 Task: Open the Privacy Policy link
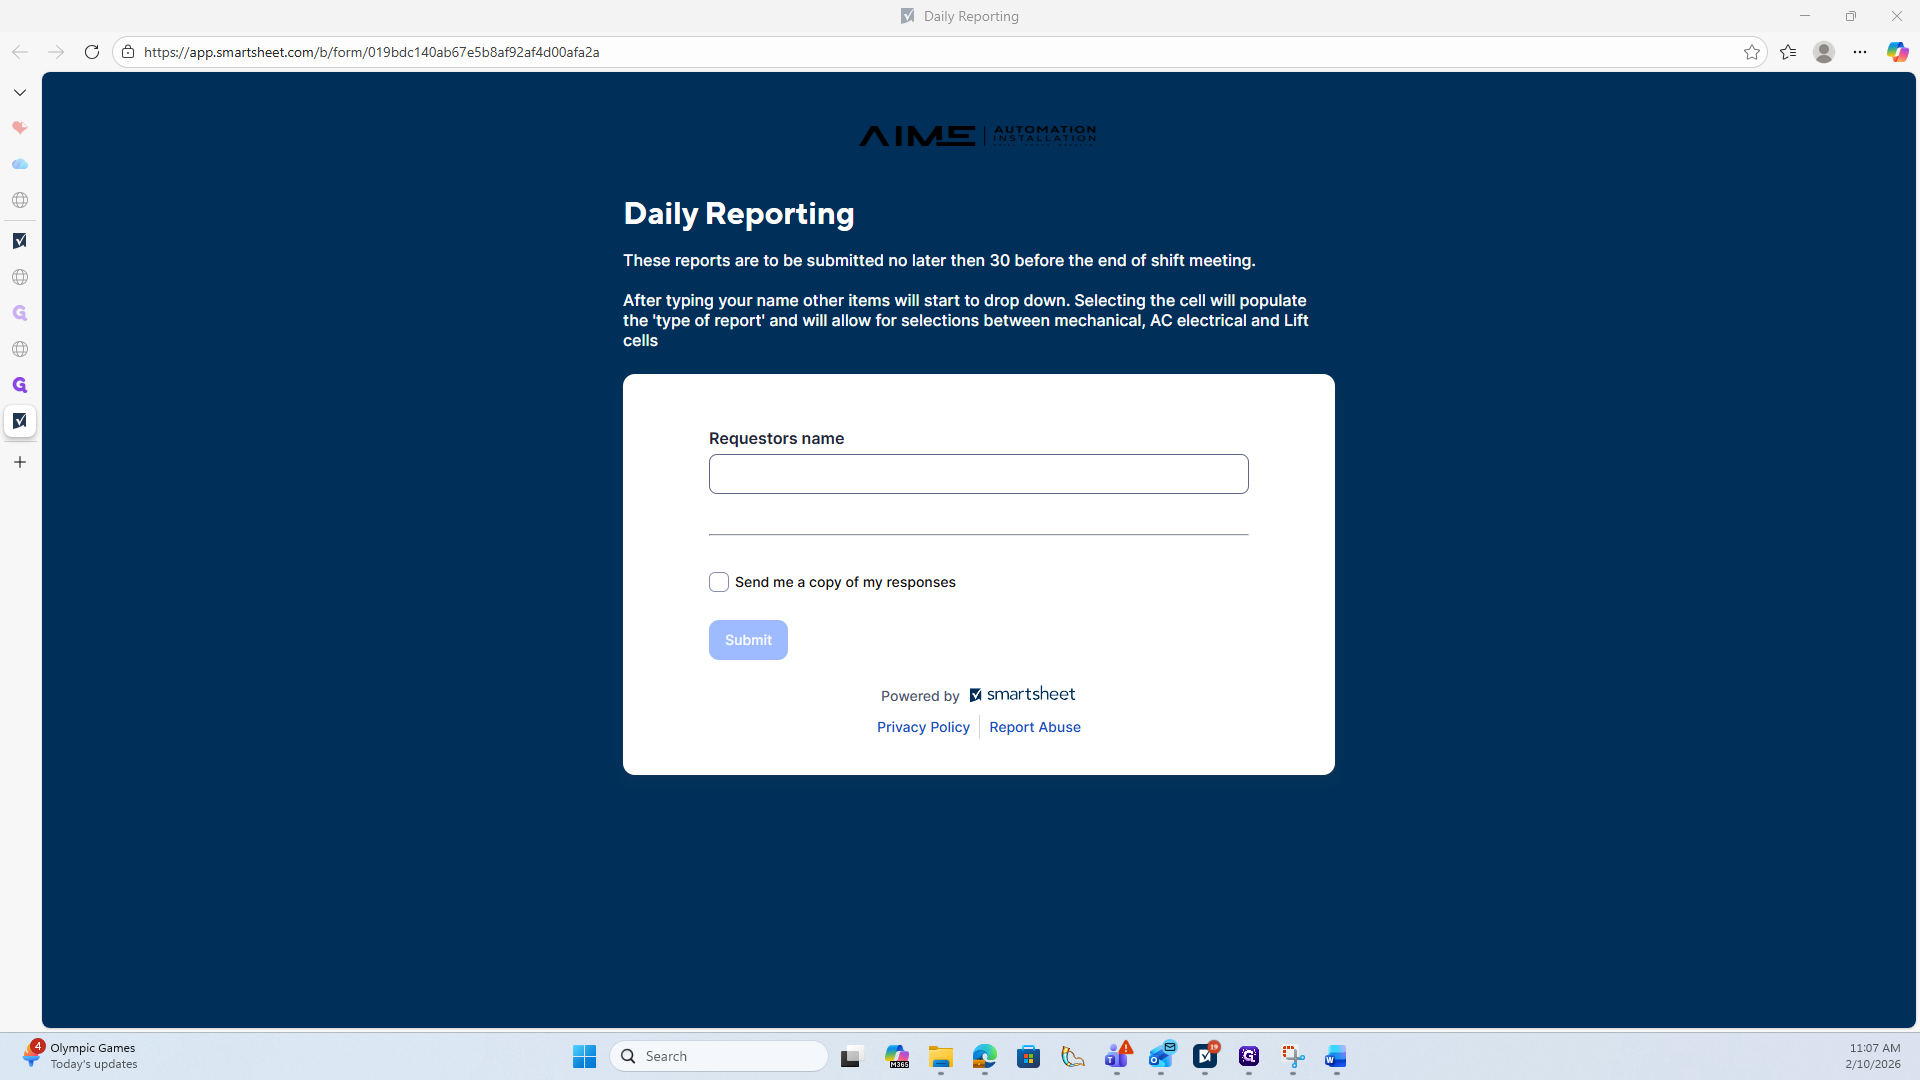pos(922,727)
